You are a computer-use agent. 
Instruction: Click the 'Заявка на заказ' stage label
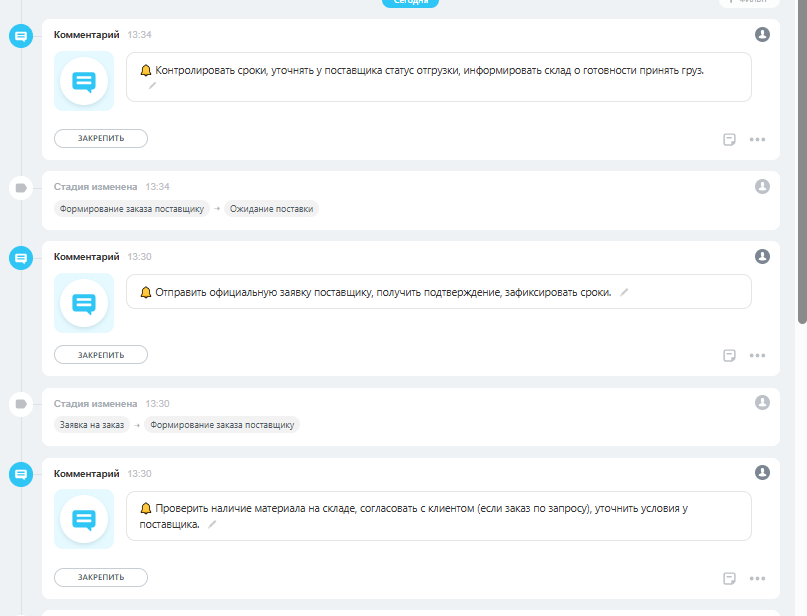92,425
